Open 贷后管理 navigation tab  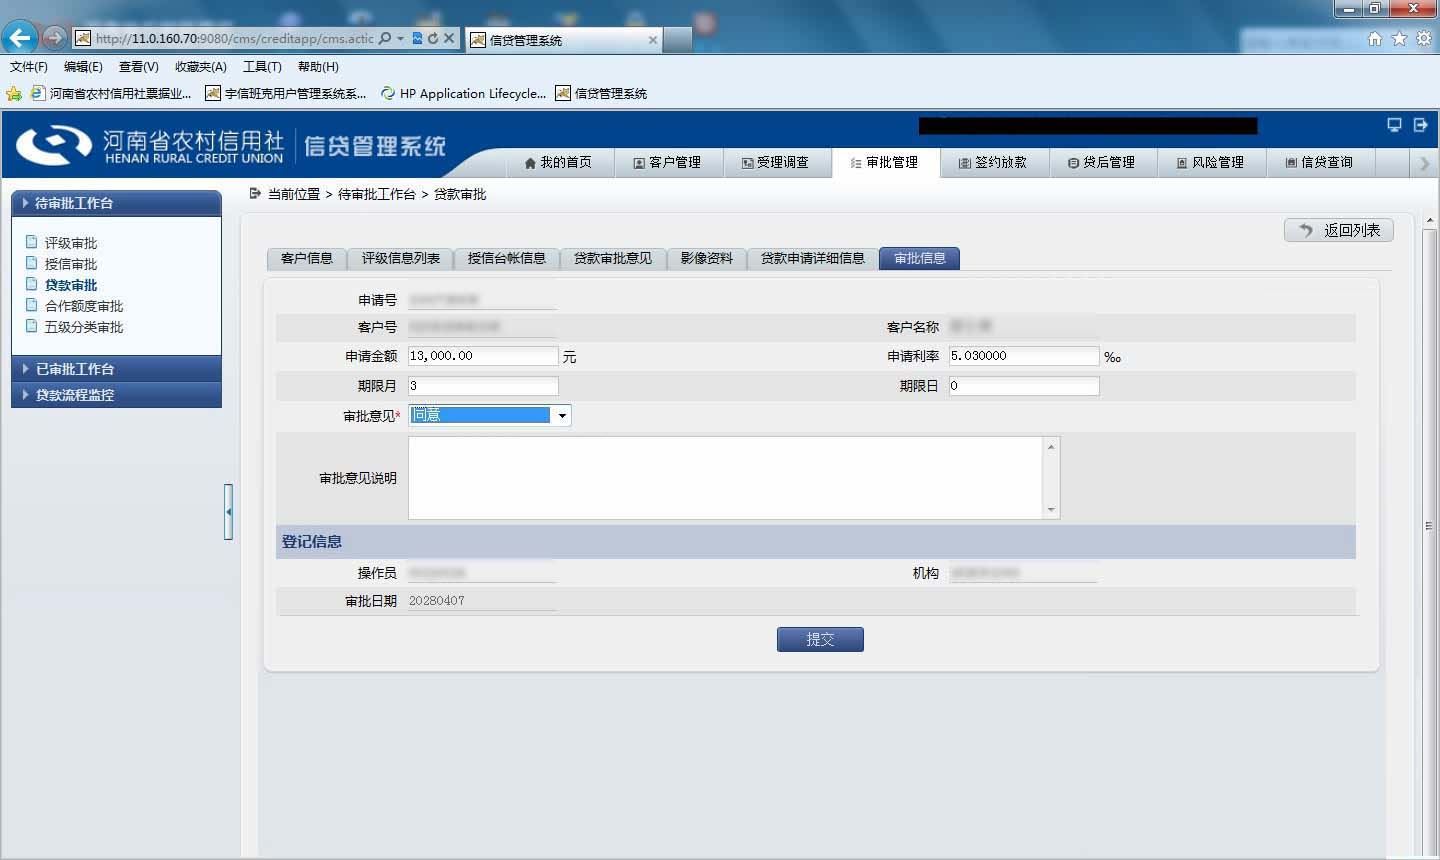coord(1103,162)
